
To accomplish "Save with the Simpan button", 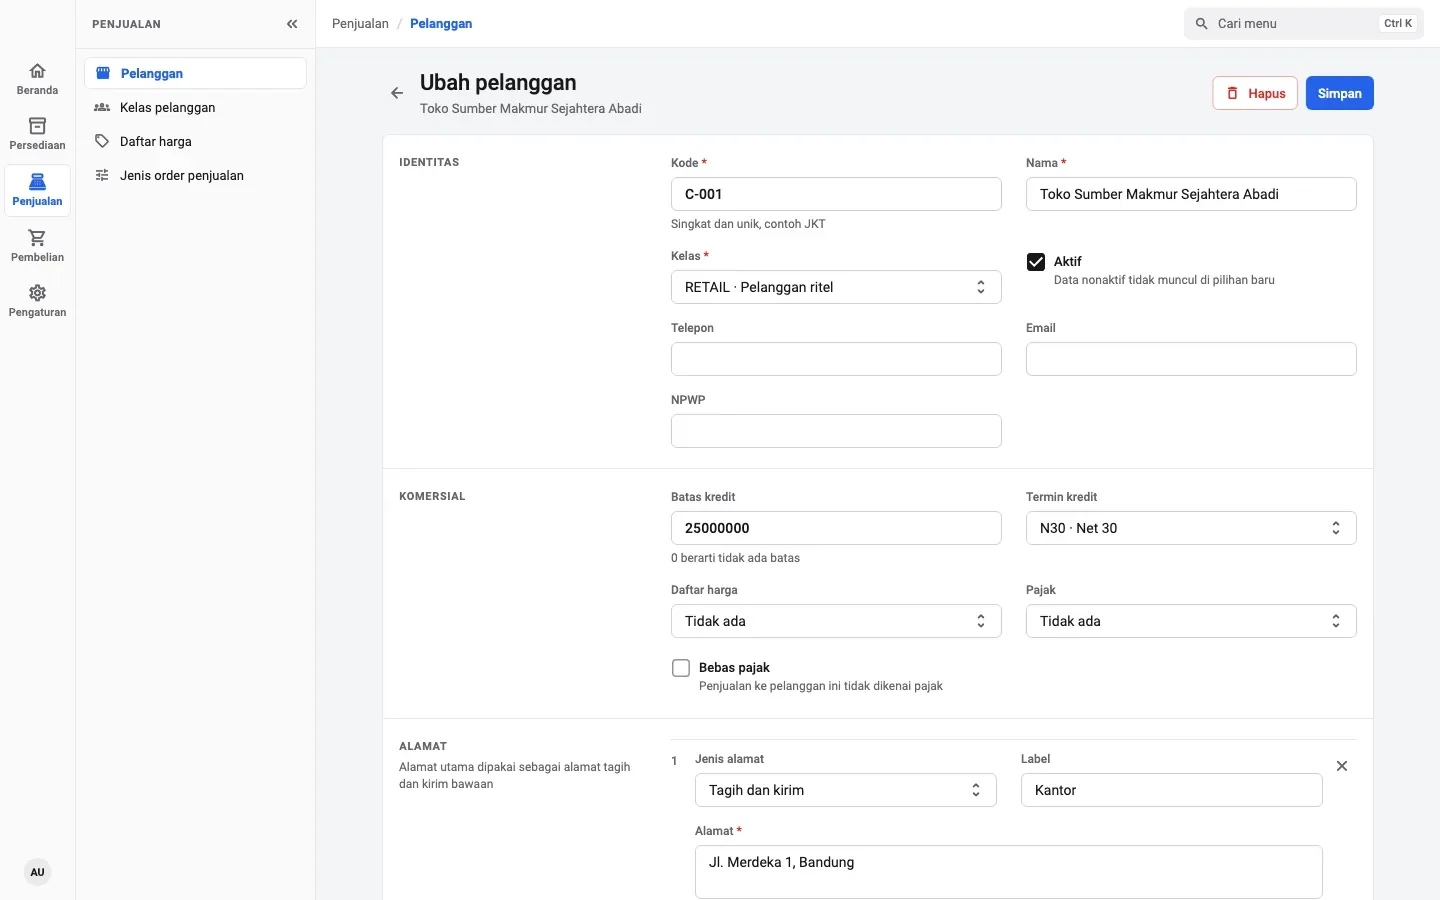I will coord(1340,93).
